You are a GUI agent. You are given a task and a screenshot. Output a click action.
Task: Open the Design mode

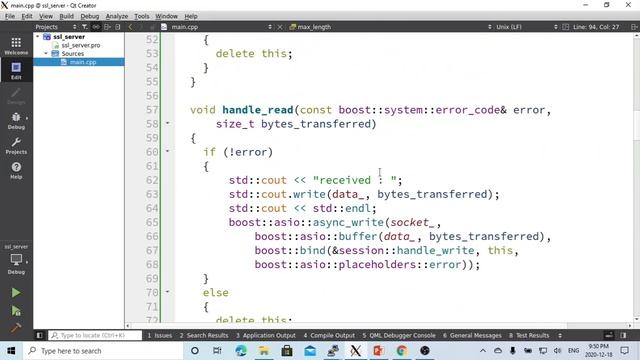click(16, 96)
